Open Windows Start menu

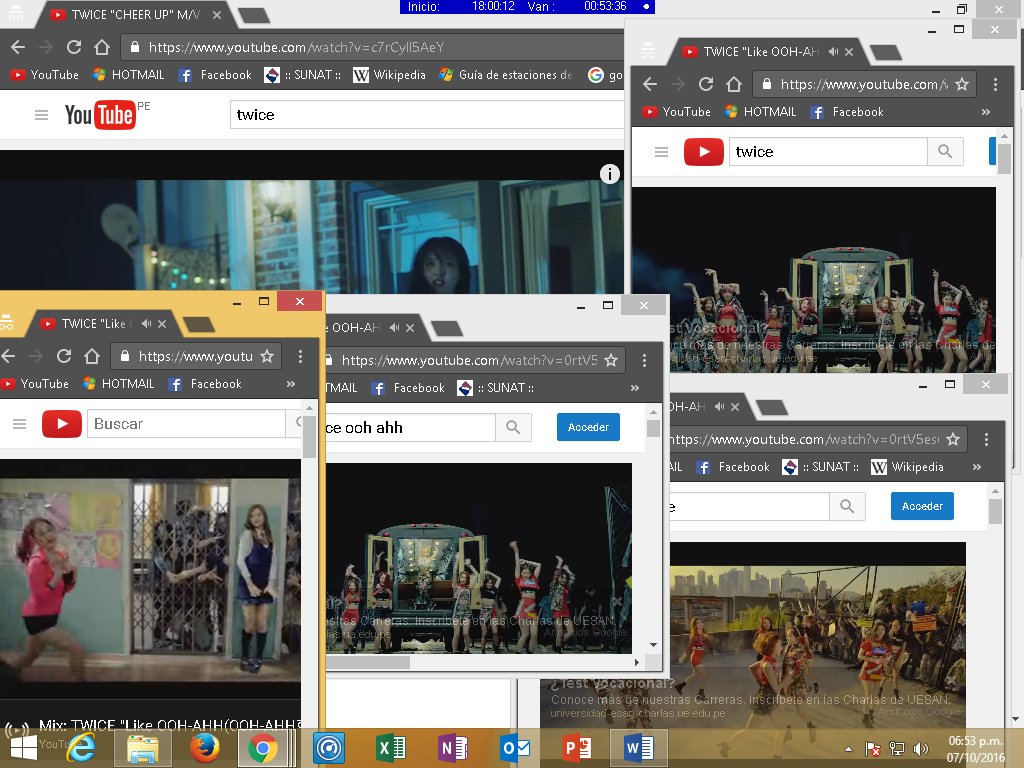click(x=23, y=748)
